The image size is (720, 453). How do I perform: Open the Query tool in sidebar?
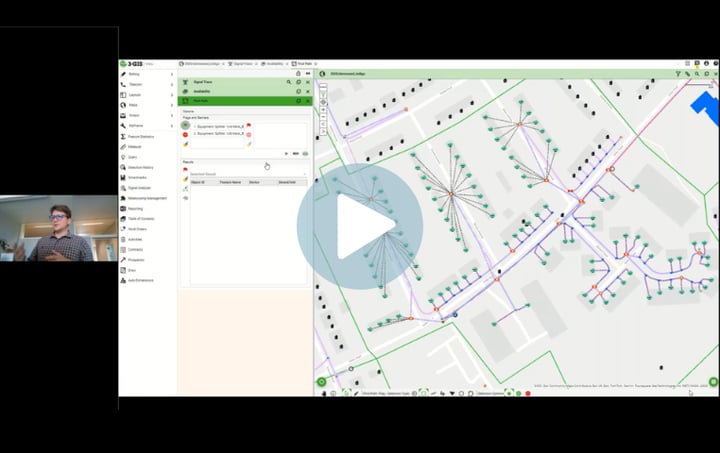point(132,157)
